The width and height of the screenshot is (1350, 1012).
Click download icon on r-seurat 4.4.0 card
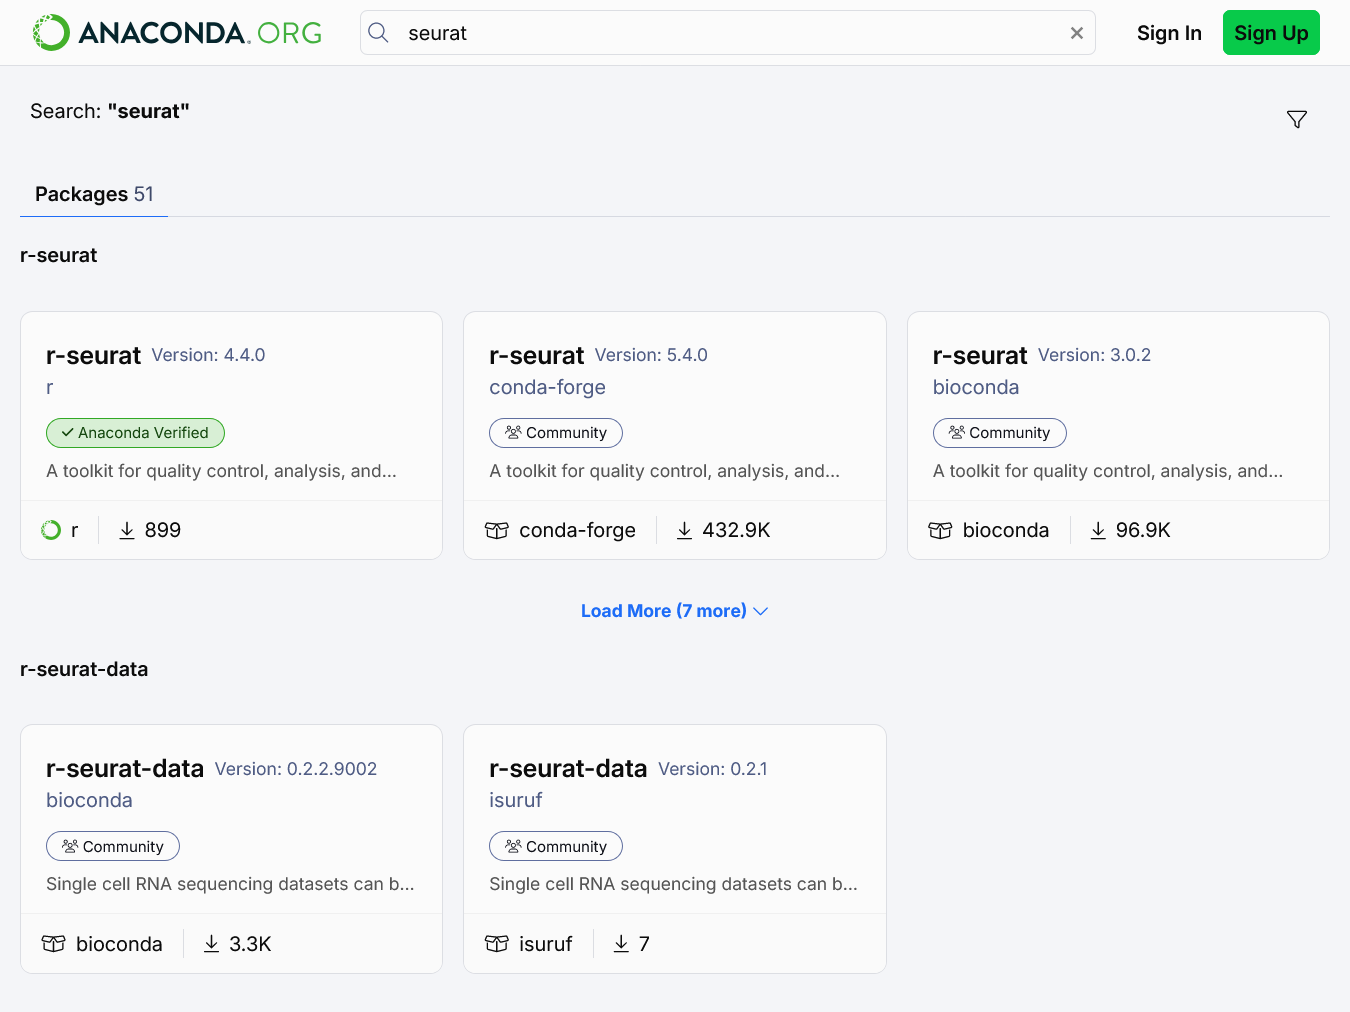[x=127, y=530]
